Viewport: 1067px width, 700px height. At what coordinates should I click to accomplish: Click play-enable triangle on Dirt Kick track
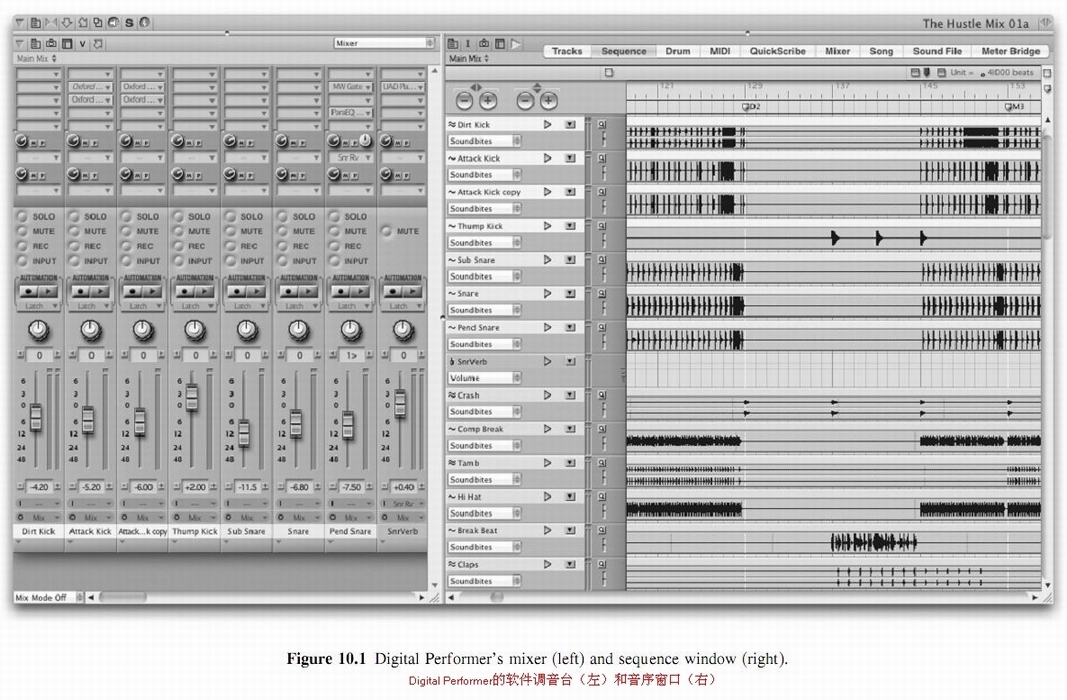coord(548,124)
